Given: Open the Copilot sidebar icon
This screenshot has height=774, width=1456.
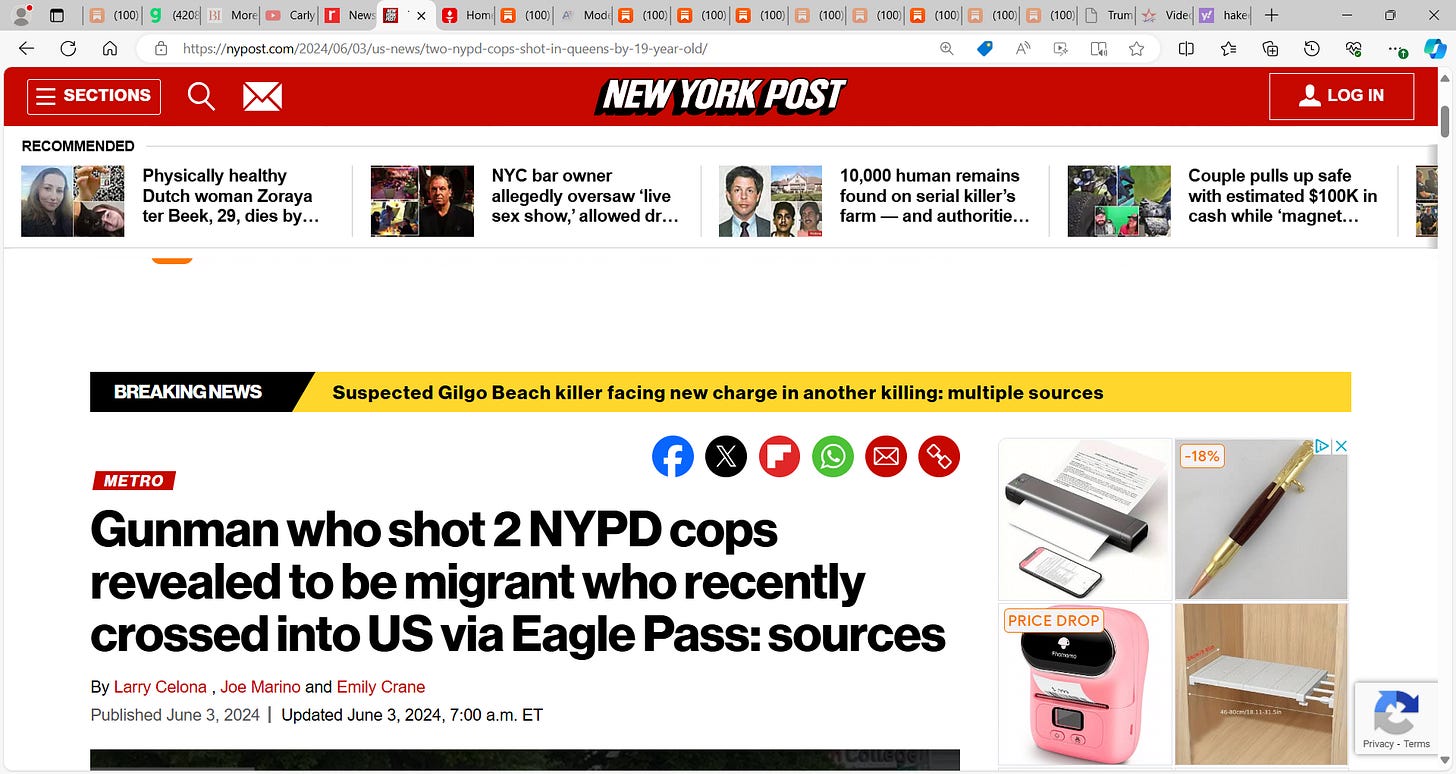Looking at the screenshot, I should (1435, 48).
